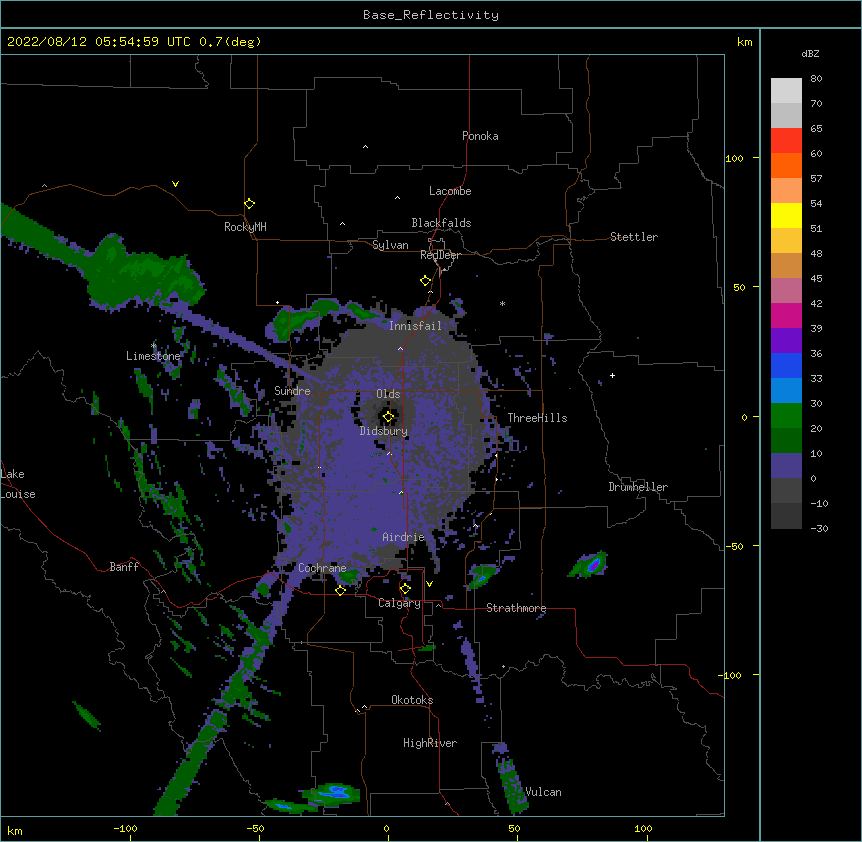This screenshot has height=842, width=862.
Task: Click the Strathmore label
Action: click(516, 608)
